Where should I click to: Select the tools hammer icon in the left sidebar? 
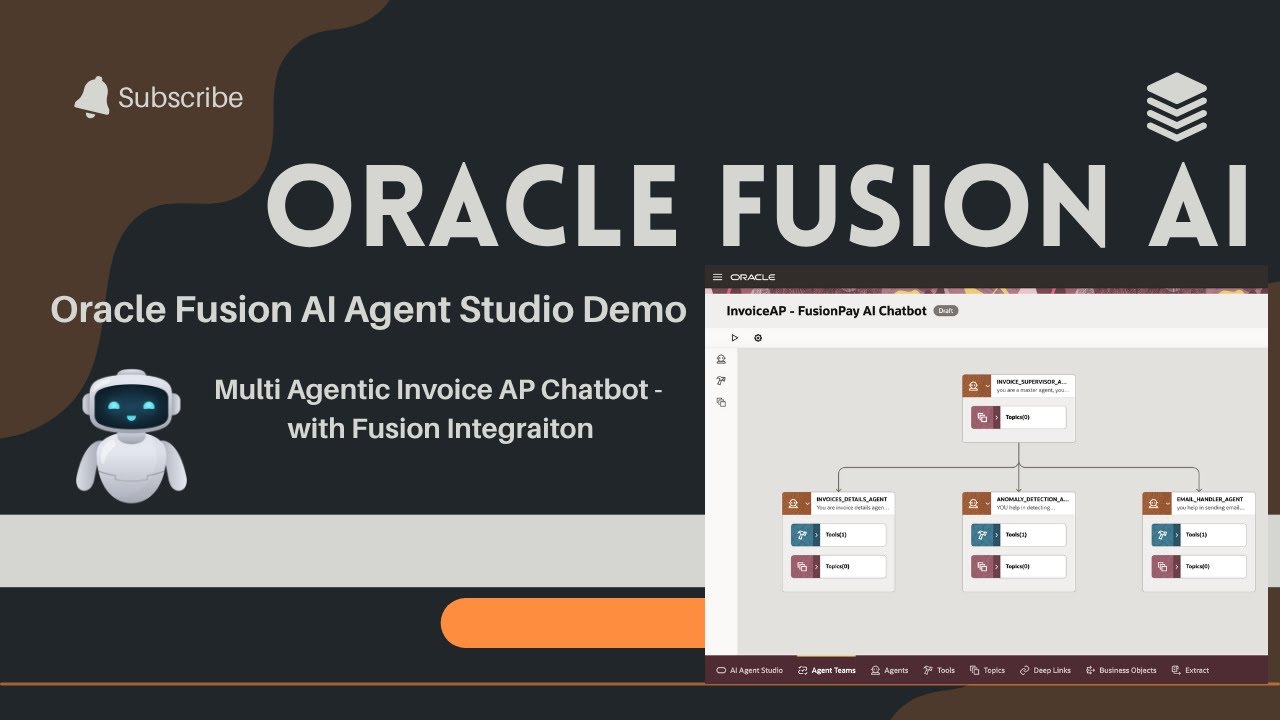point(721,381)
